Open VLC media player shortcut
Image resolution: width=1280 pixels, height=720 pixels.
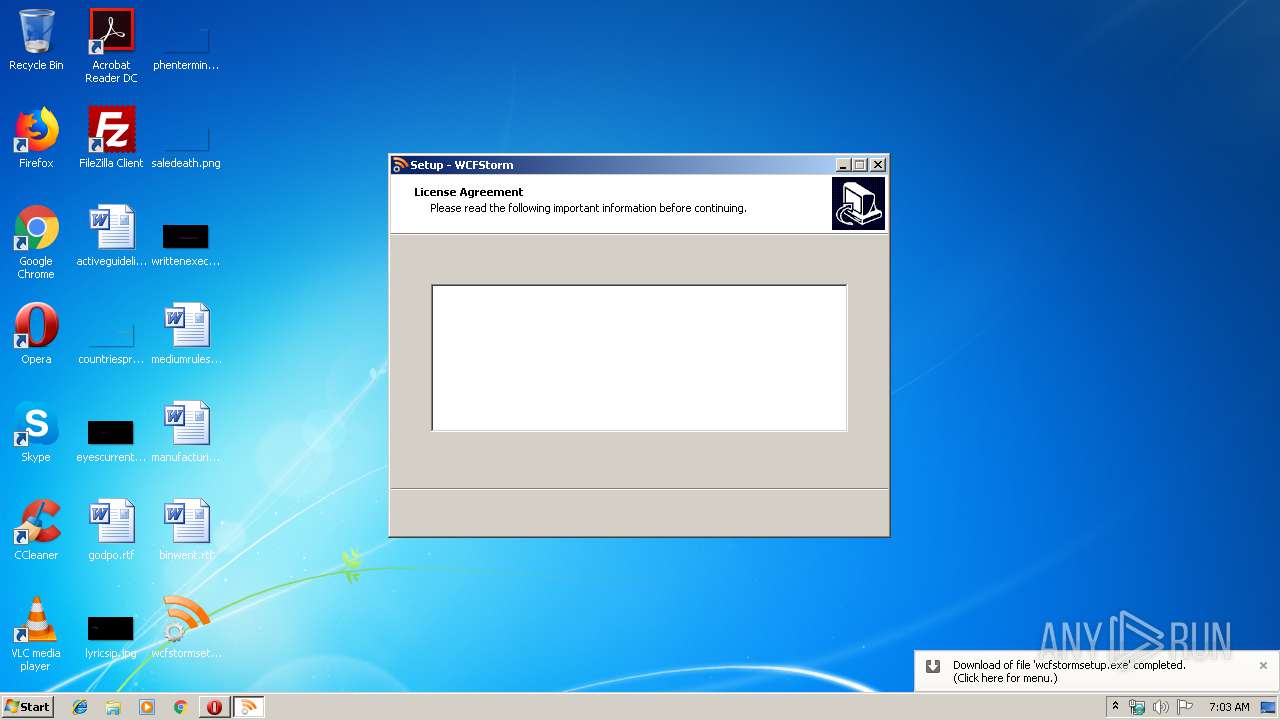(x=36, y=634)
